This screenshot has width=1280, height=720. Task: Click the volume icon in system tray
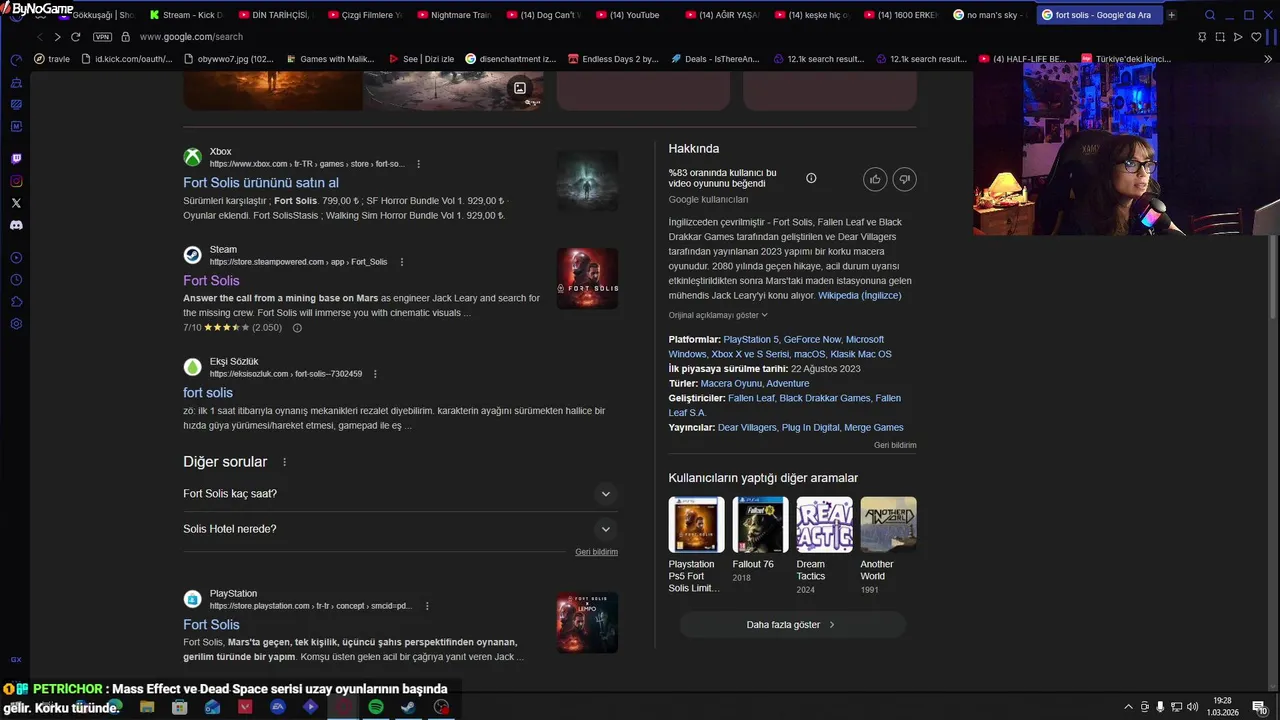point(1192,707)
